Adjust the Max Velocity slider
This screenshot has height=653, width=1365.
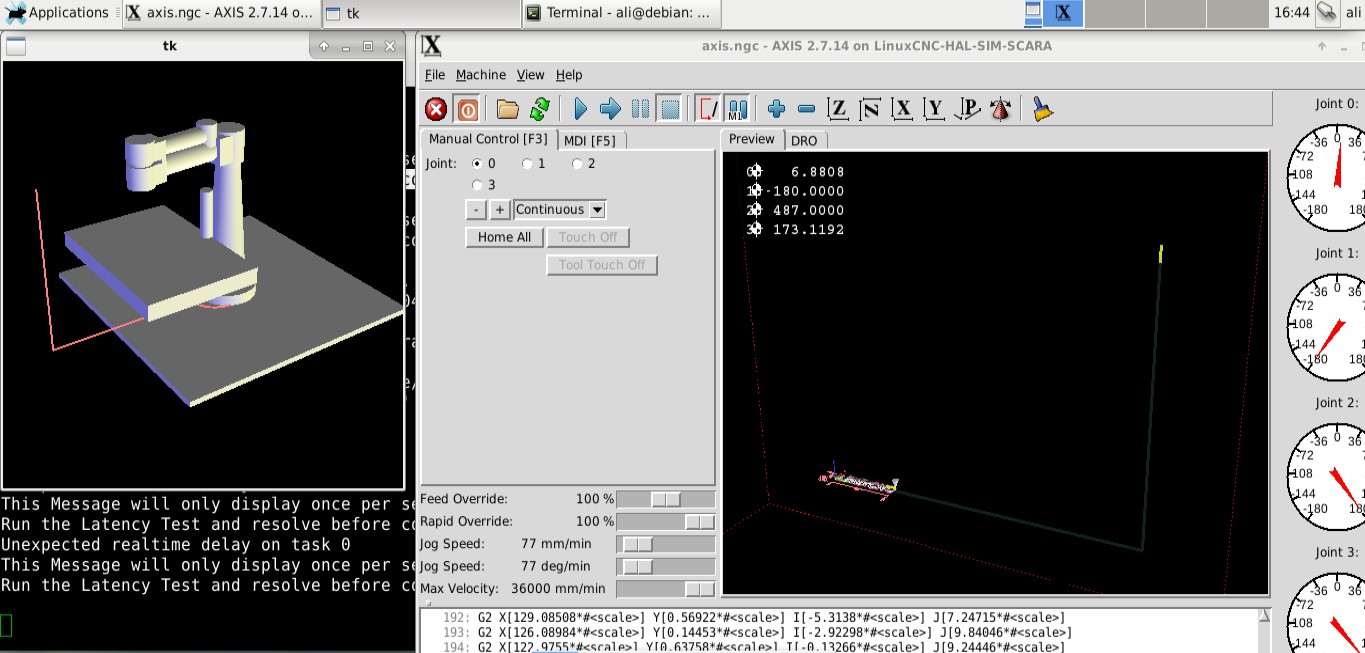click(666, 589)
